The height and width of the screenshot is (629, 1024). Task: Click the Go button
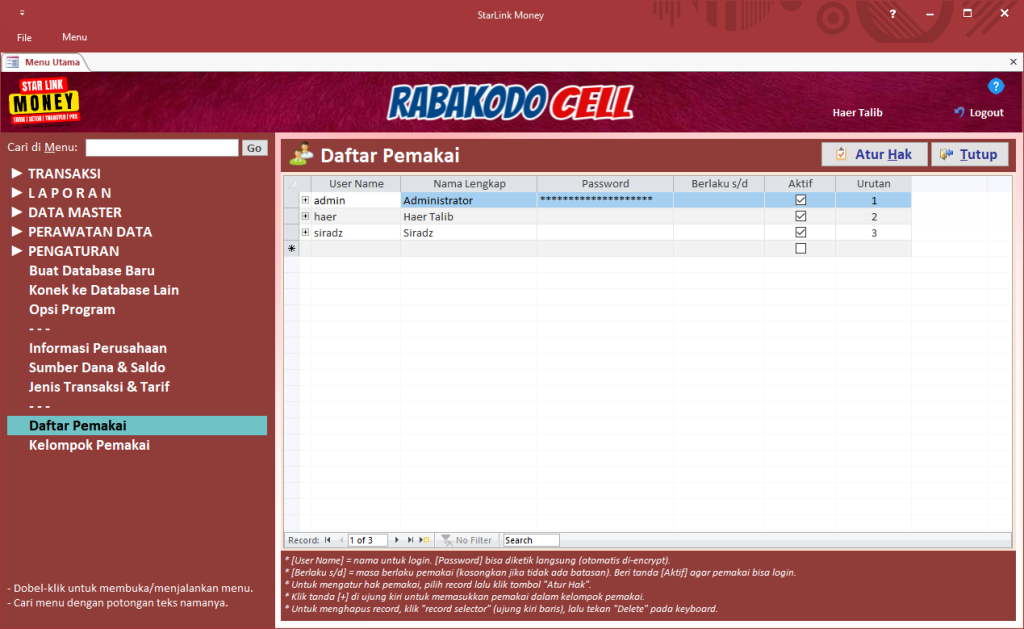[x=254, y=148]
